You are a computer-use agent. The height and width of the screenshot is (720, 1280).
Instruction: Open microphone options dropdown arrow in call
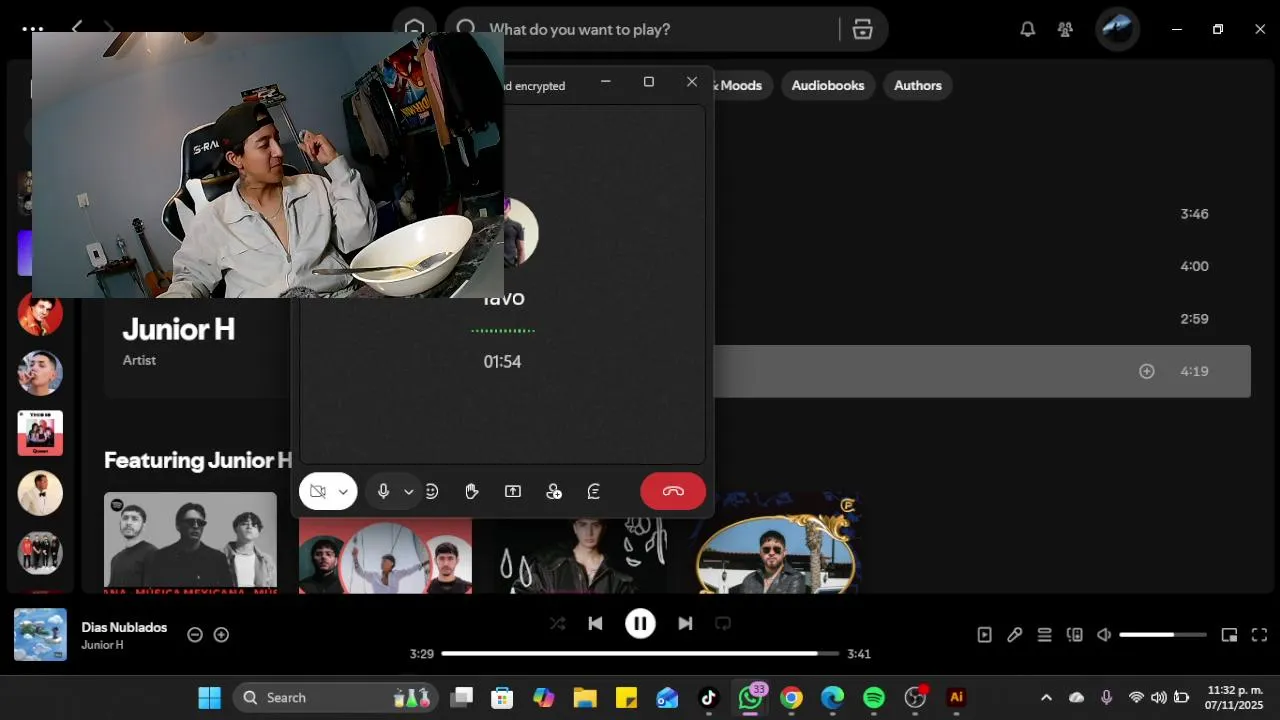point(408,491)
